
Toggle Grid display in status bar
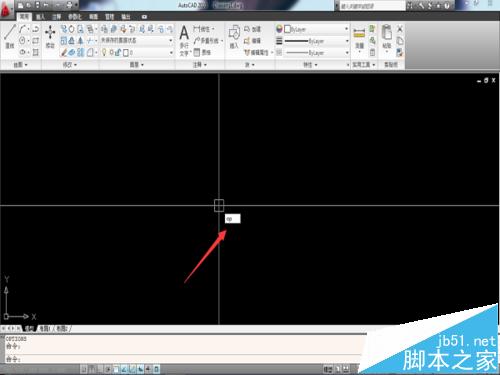click(x=91, y=369)
